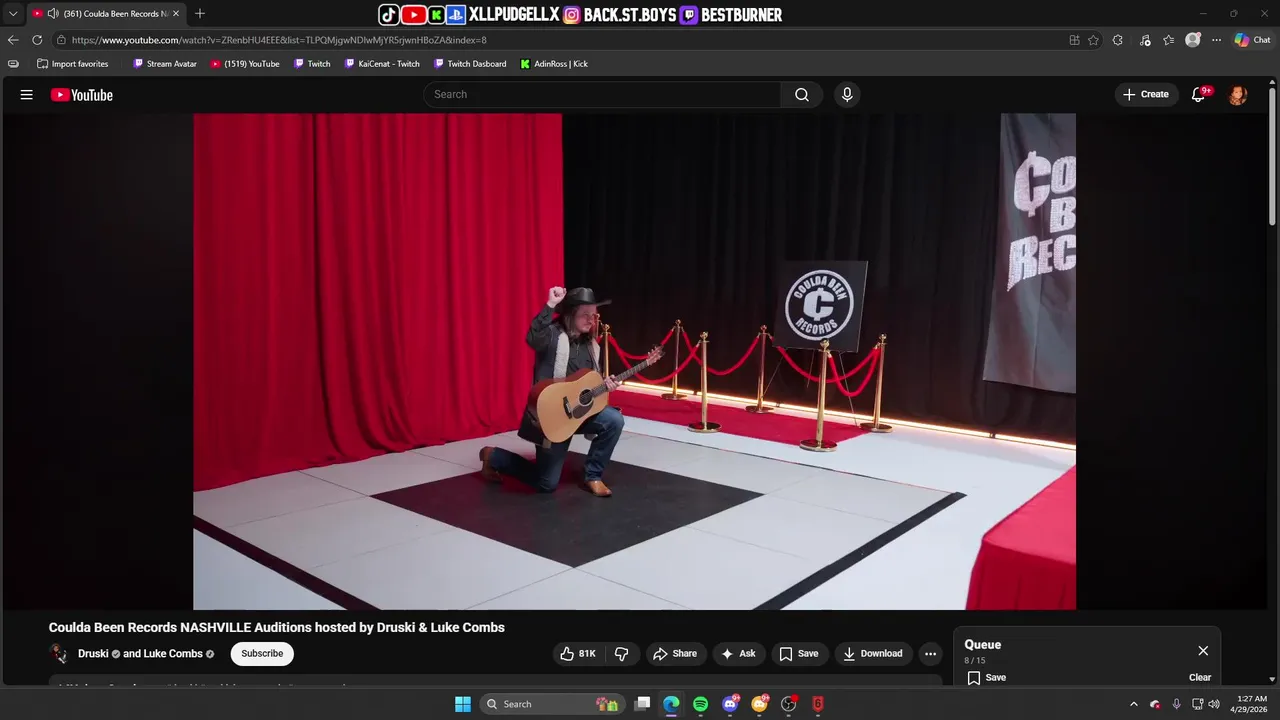Refresh the page
Image resolution: width=1280 pixels, height=720 pixels.
(x=37, y=40)
